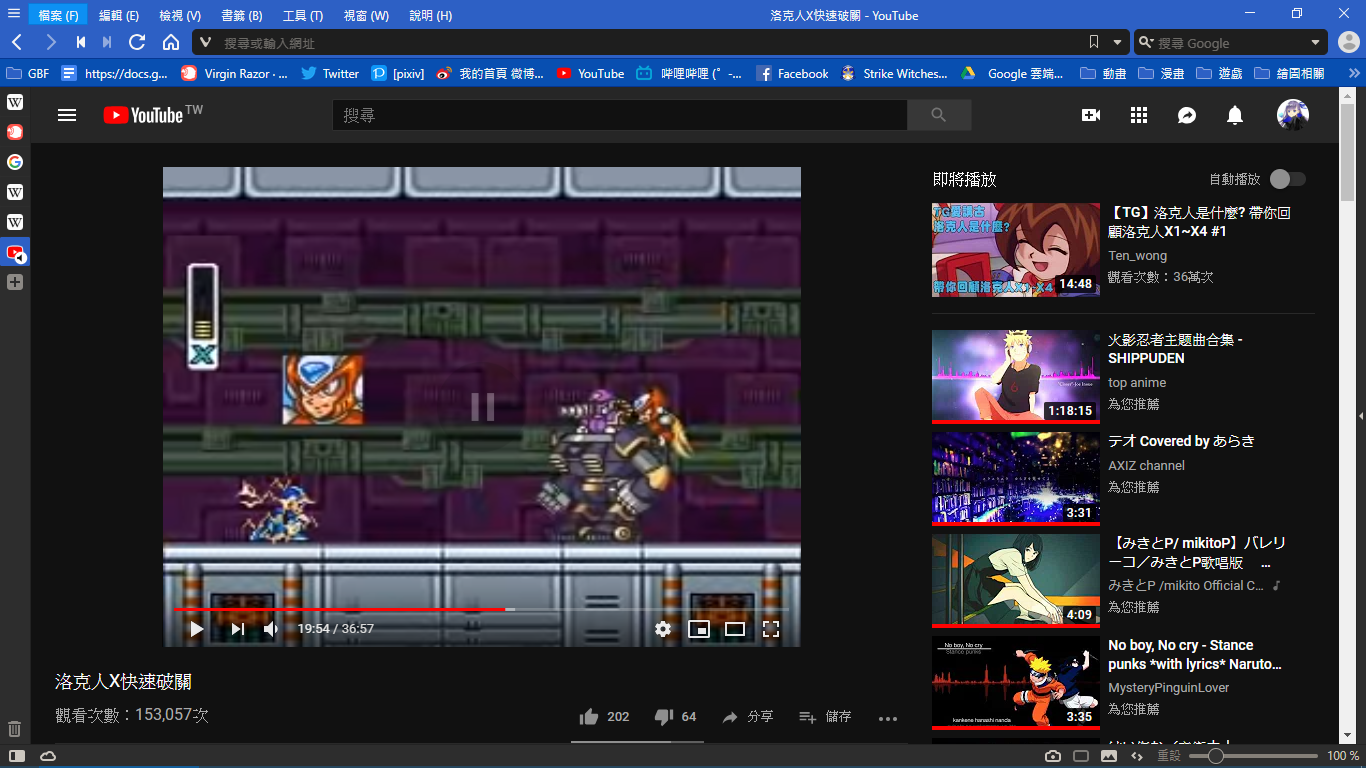
Task: Open the 動畫 bookmark folder
Action: point(1104,73)
